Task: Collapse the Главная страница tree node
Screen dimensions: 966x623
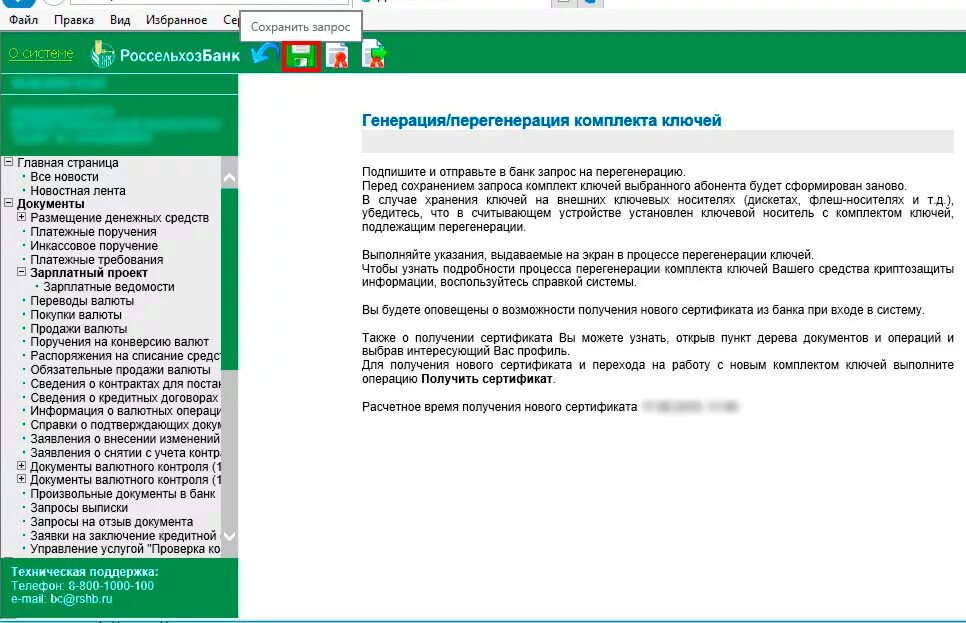Action: click(x=9, y=162)
